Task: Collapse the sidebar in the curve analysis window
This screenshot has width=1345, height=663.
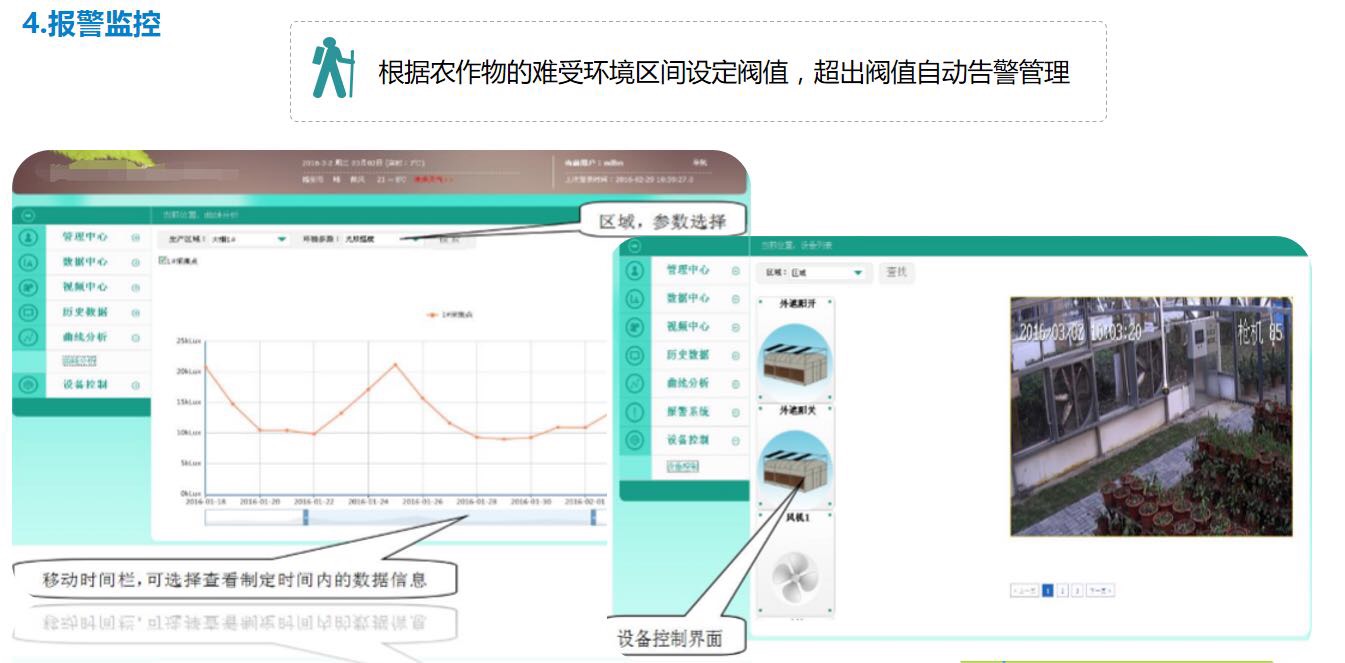Action: pos(29,216)
